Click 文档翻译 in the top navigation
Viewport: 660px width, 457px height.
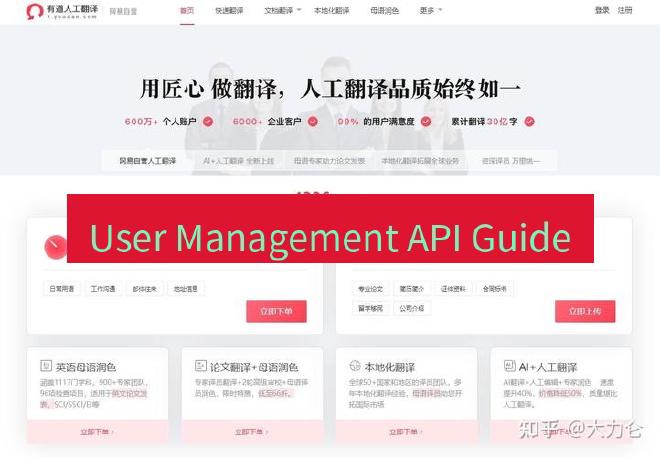(278, 11)
